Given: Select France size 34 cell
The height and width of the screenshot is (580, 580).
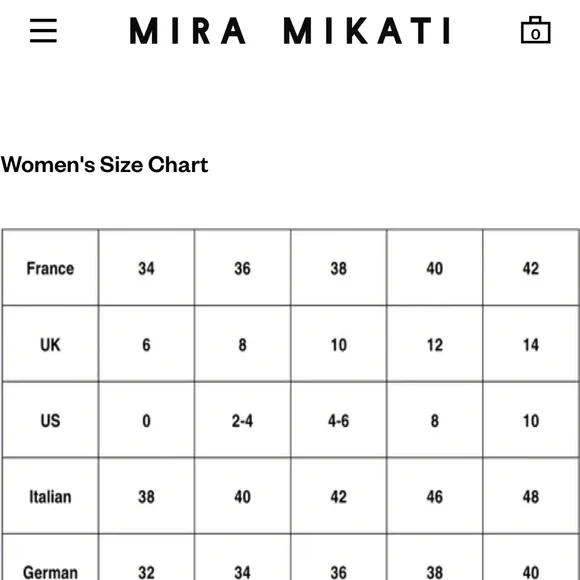Looking at the screenshot, I should (x=146, y=268).
